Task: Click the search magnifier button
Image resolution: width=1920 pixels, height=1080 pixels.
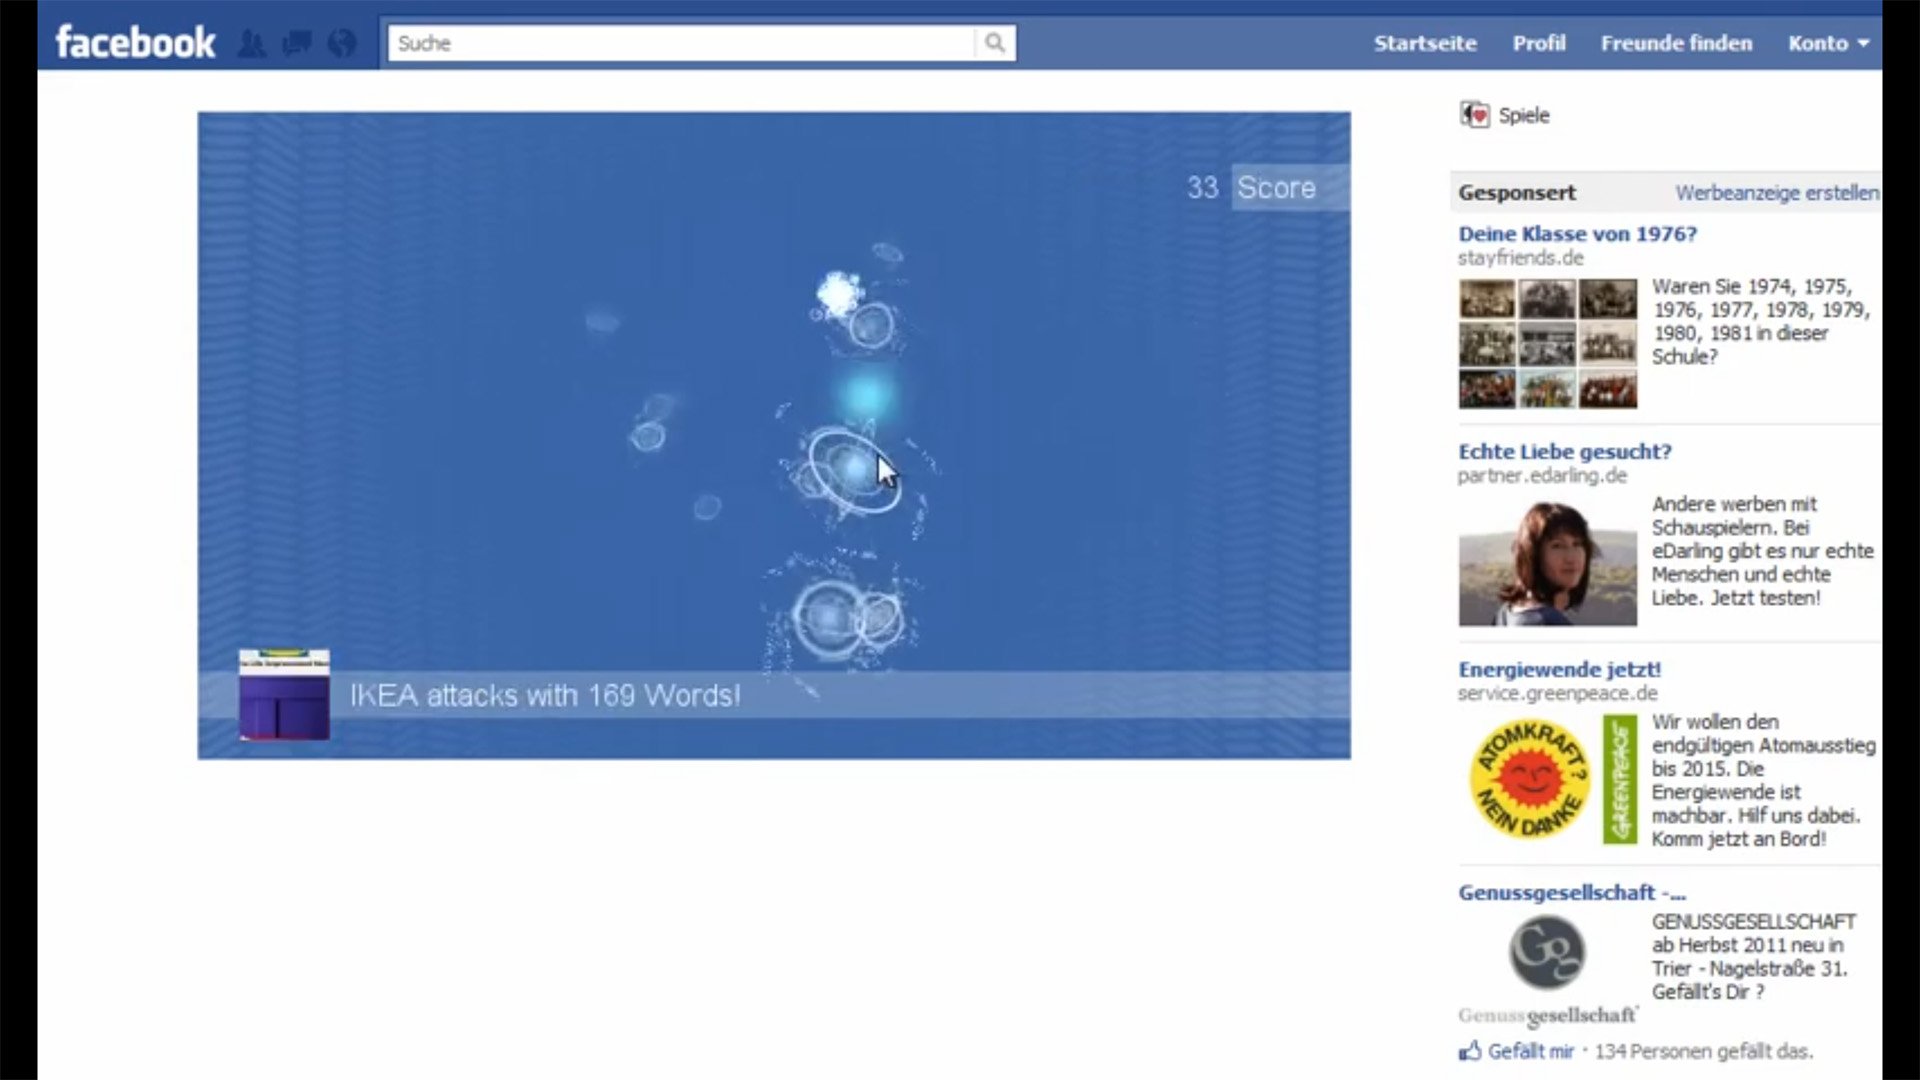Action: (x=995, y=43)
